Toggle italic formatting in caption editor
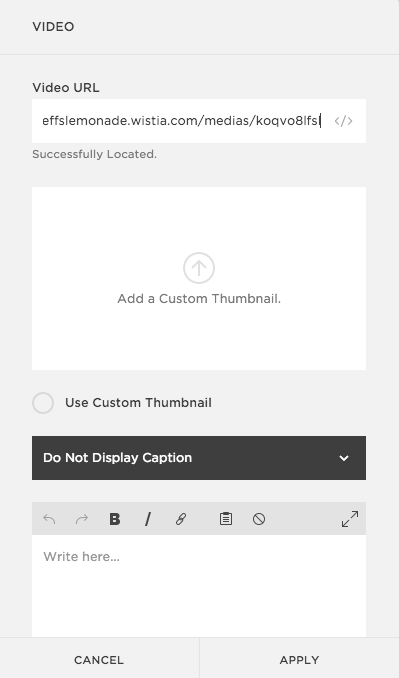The width and height of the screenshot is (399, 678). 147,518
